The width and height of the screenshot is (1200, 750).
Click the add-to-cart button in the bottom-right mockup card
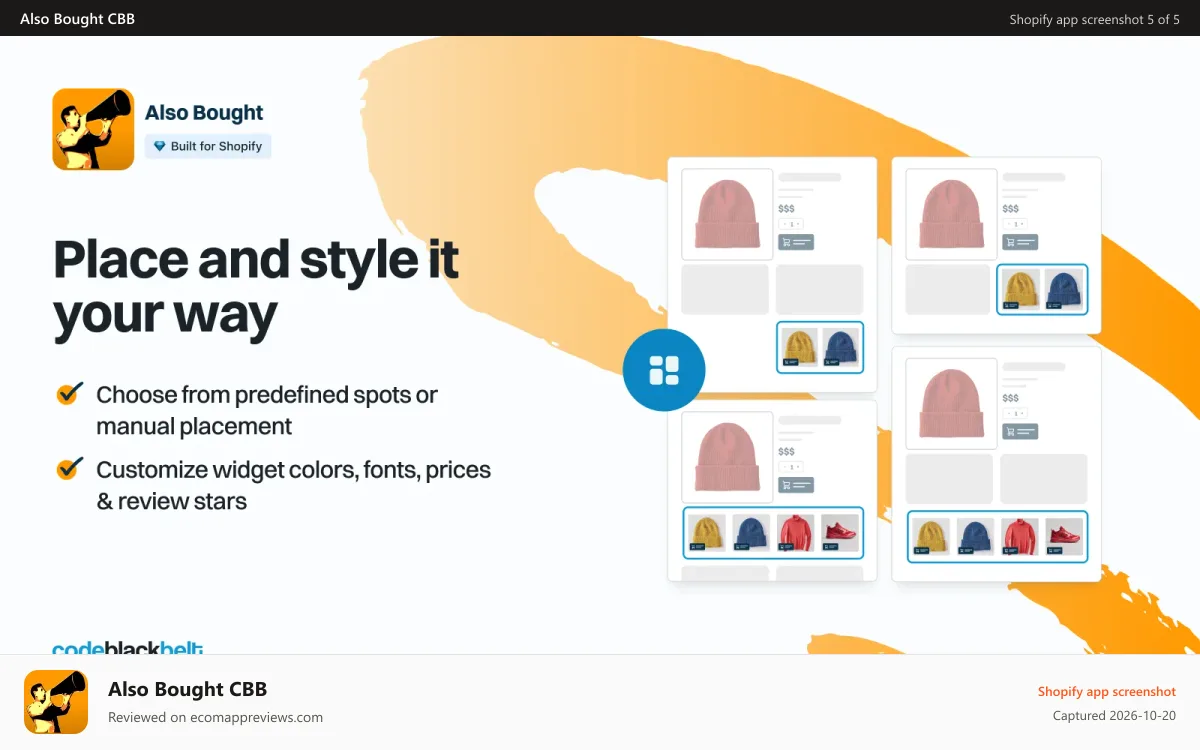click(1020, 432)
